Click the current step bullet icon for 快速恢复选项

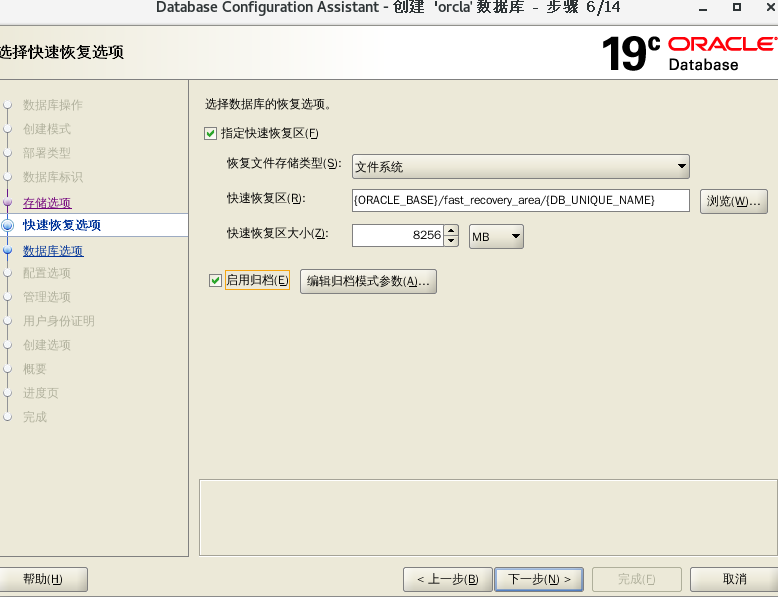pyautogui.click(x=7, y=225)
